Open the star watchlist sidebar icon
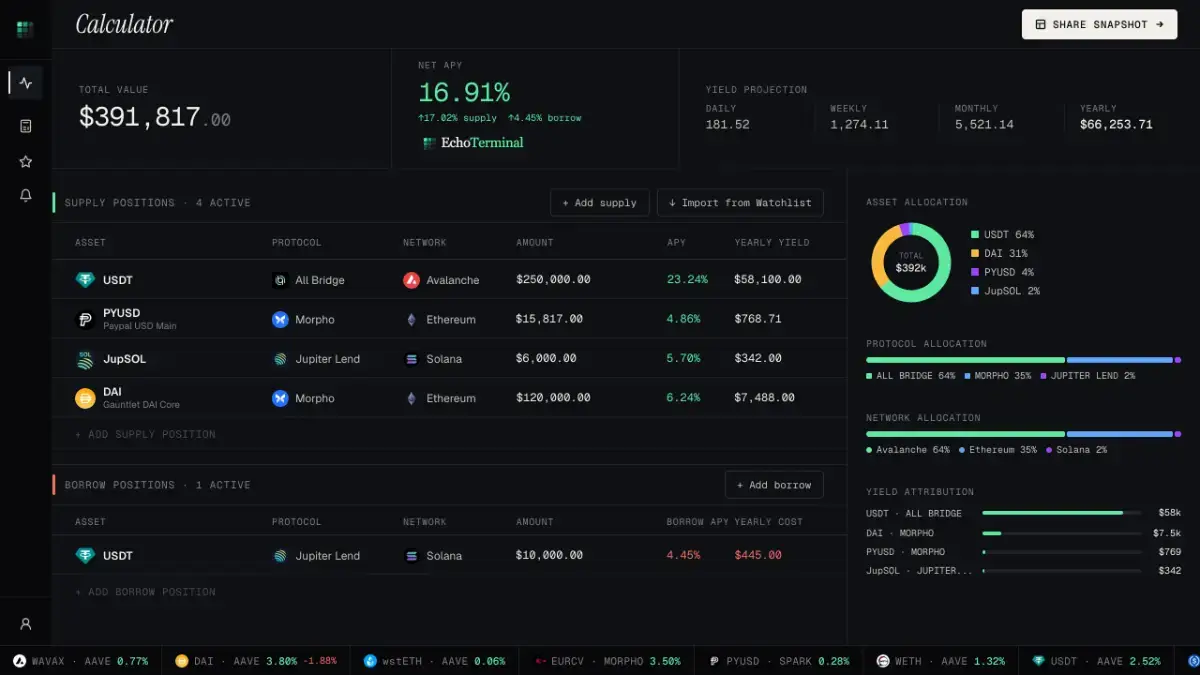1200x675 pixels. tap(26, 161)
